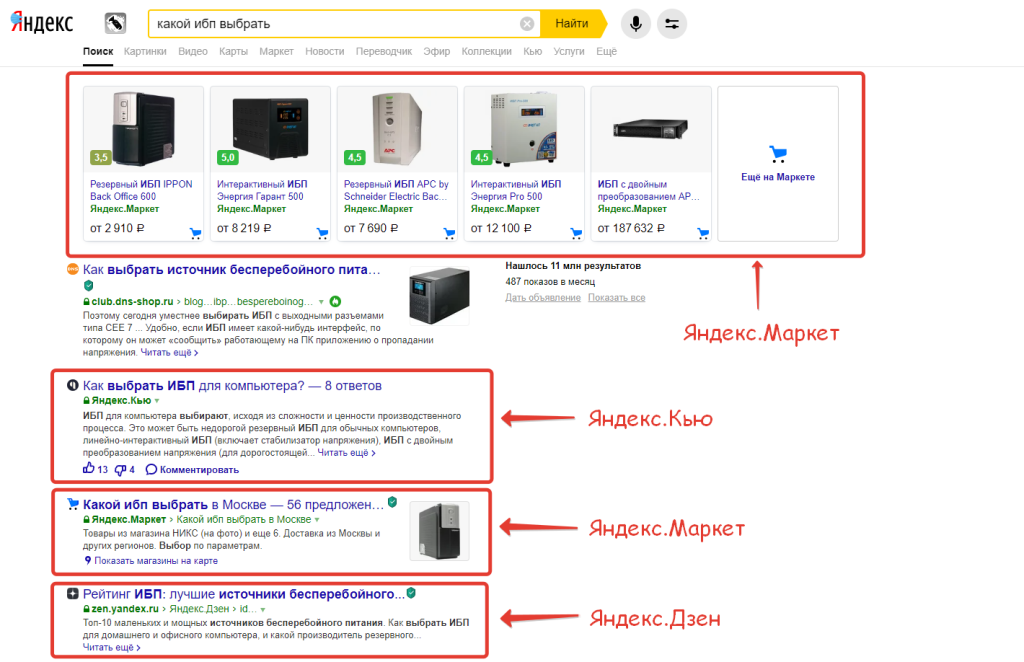Click the Найти search button
1024x662 pixels.
click(572, 24)
